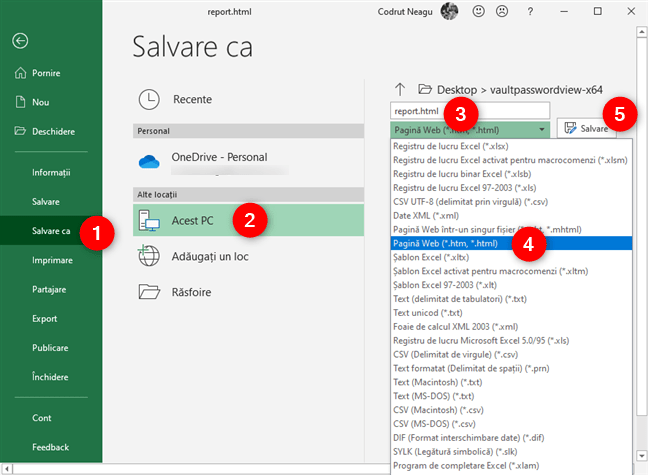Choose Text (Macintosh) (*.txt)
The width and height of the screenshot is (648, 475).
[511, 382]
